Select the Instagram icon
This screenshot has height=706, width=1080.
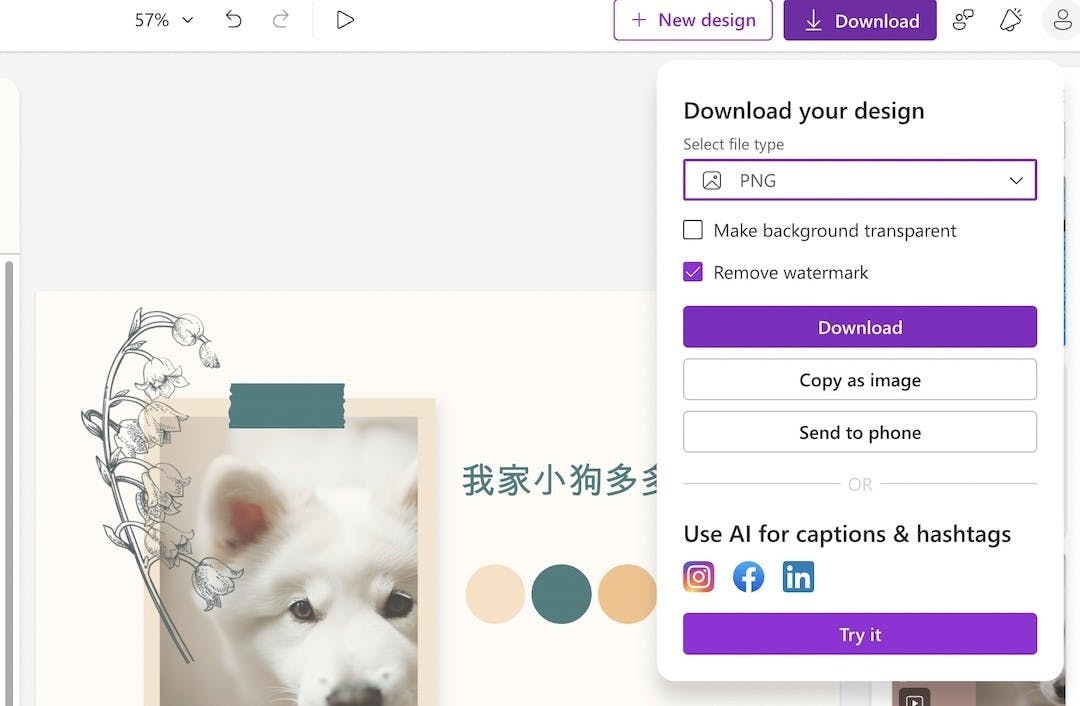tap(699, 577)
